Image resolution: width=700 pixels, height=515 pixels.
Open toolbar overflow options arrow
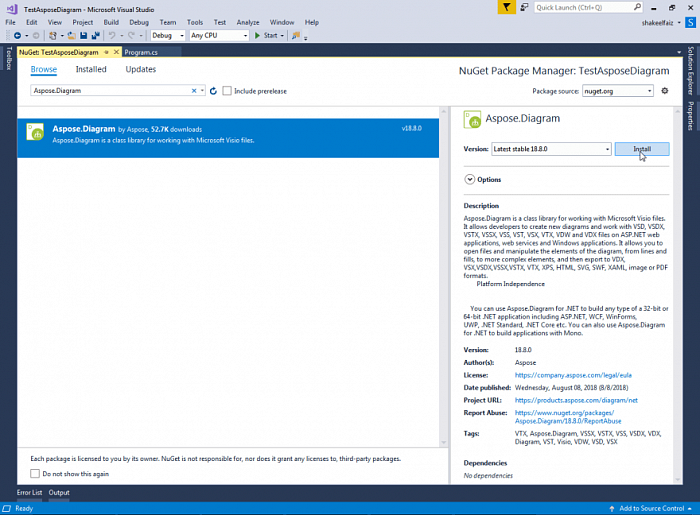point(306,38)
